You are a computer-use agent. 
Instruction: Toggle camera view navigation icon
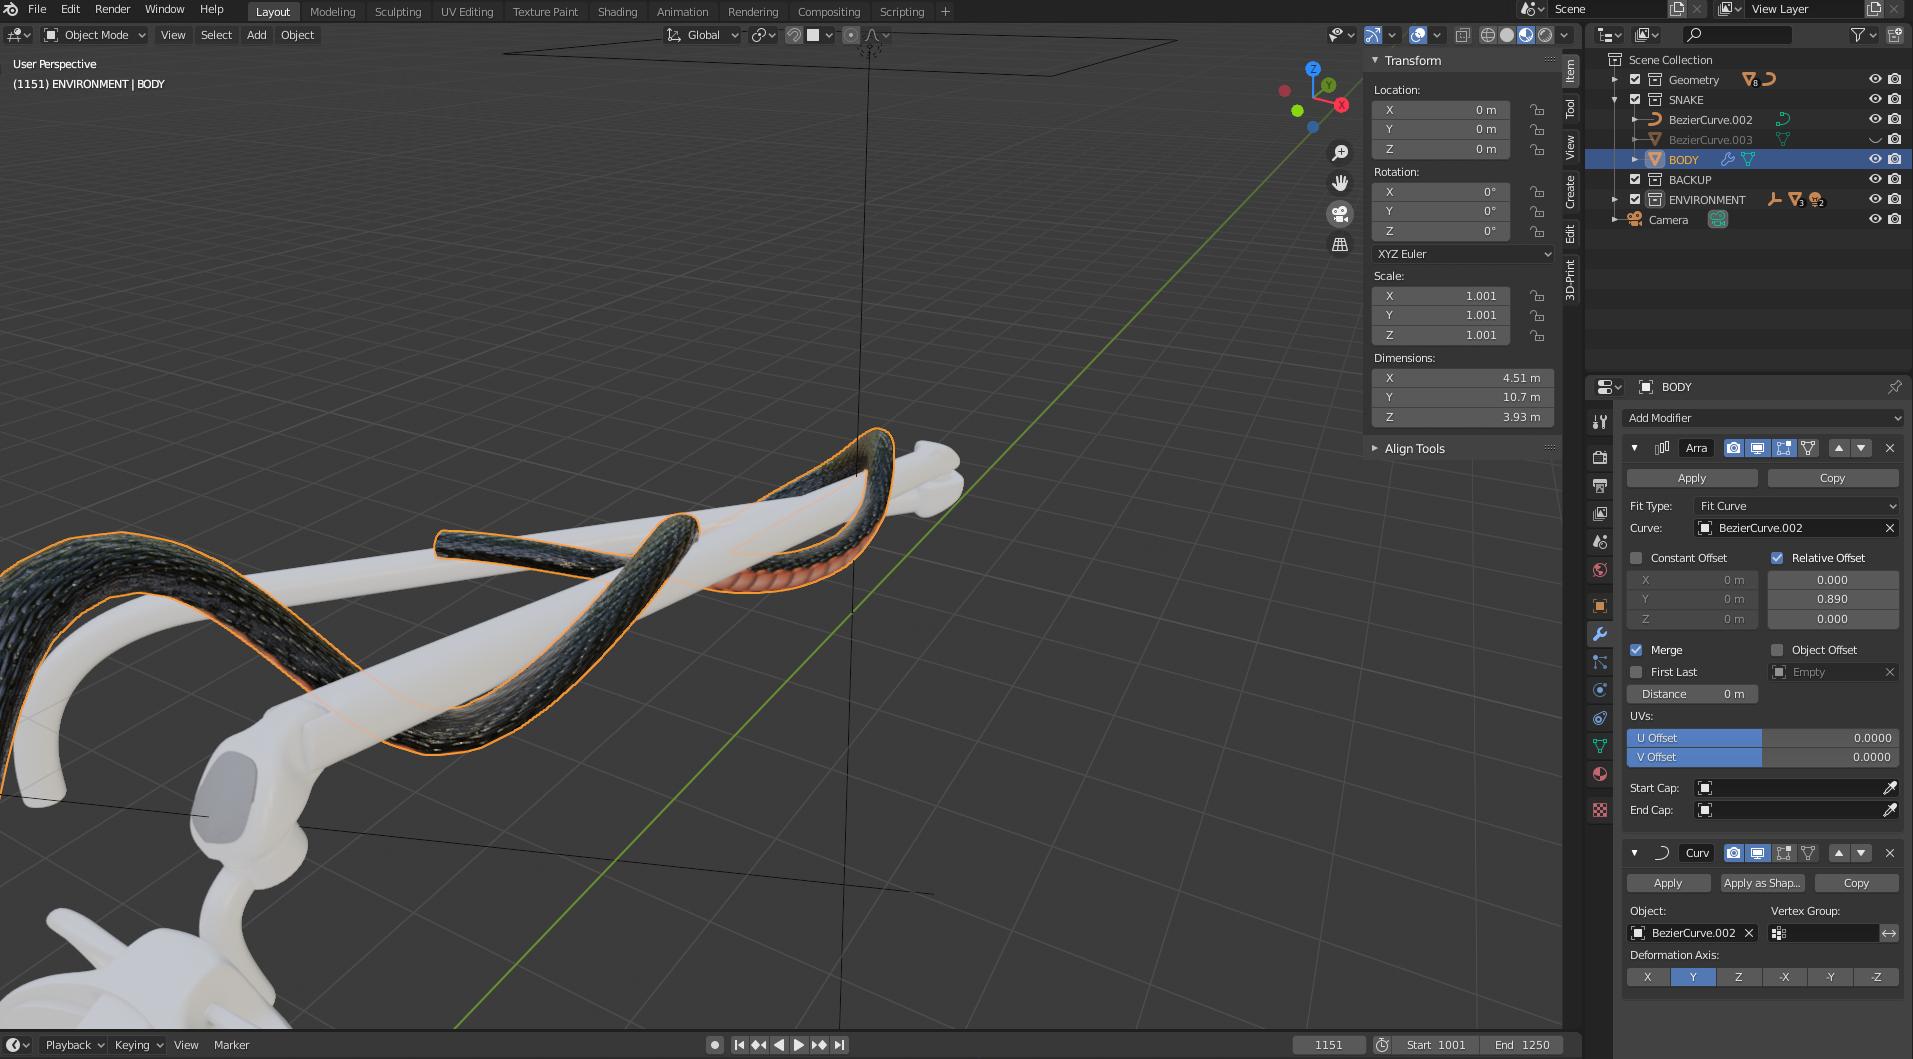point(1340,214)
